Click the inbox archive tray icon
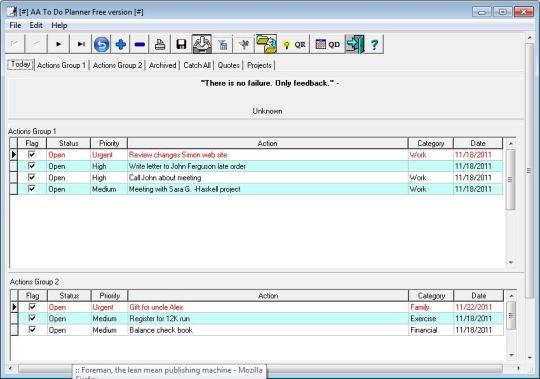 pos(202,44)
